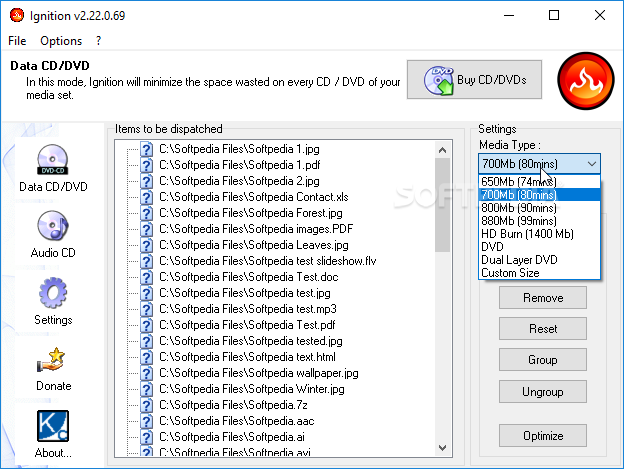Click file icon of Softpedia Test.doc
Image resolution: width=624 pixels, height=469 pixels.
pos(146,277)
